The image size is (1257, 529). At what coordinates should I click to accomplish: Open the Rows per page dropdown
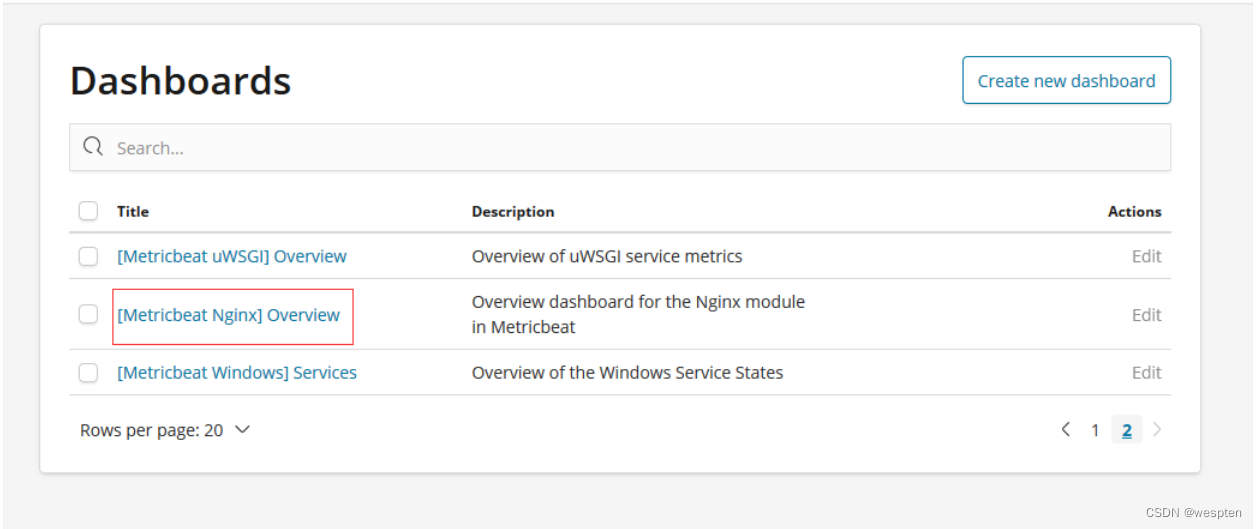(164, 430)
